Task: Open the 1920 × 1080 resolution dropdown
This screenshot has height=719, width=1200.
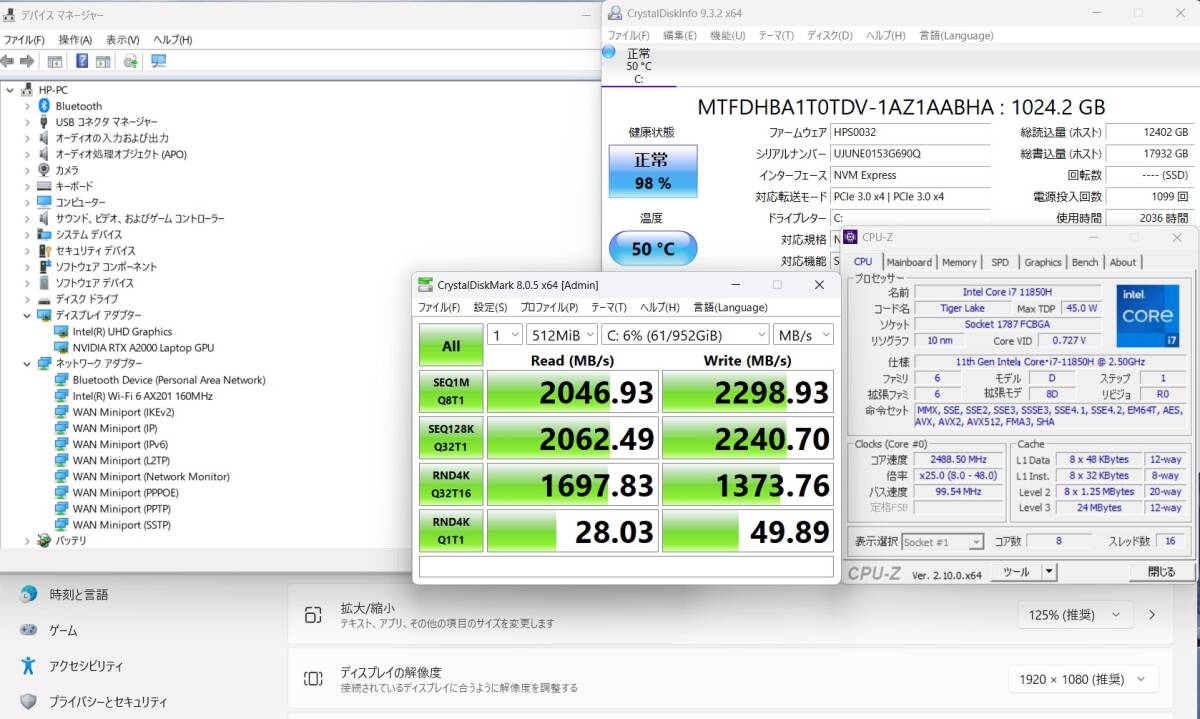Action: coord(1083,678)
